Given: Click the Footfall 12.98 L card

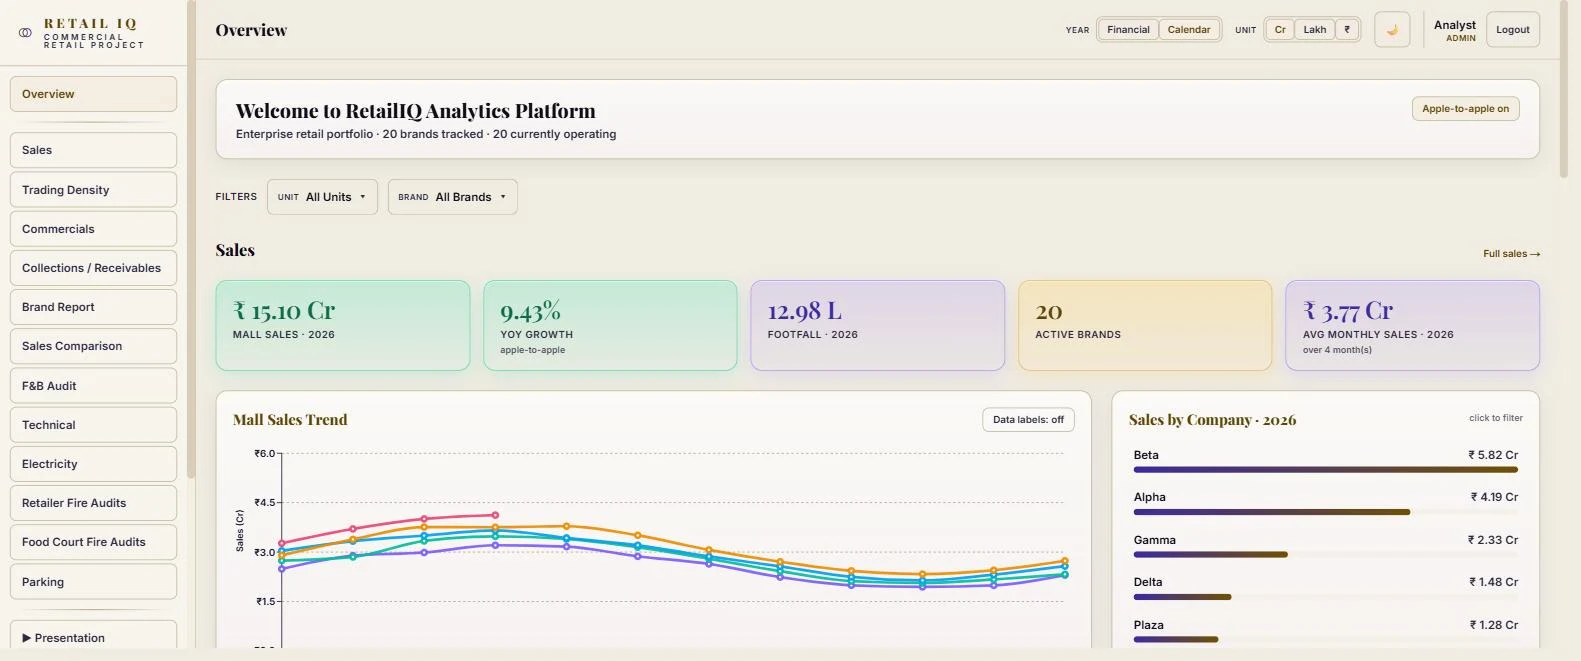Looking at the screenshot, I should (x=877, y=325).
